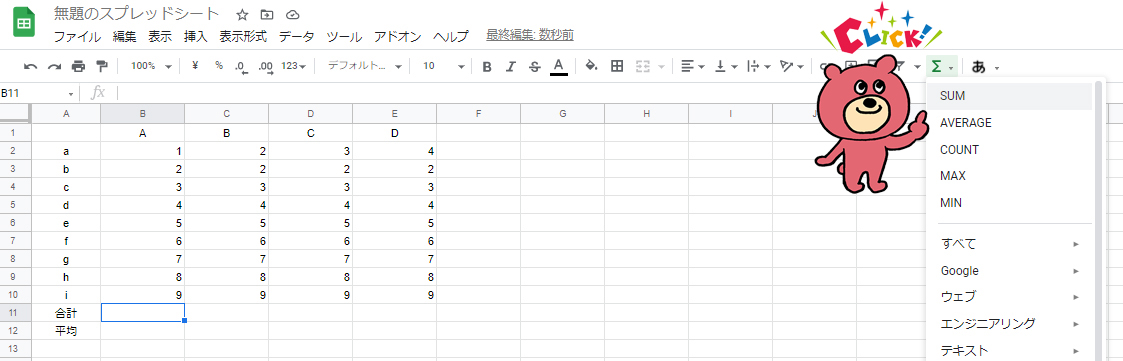This screenshot has height=361, width=1123.
Task: Open the borders tool
Action: [x=617, y=67]
